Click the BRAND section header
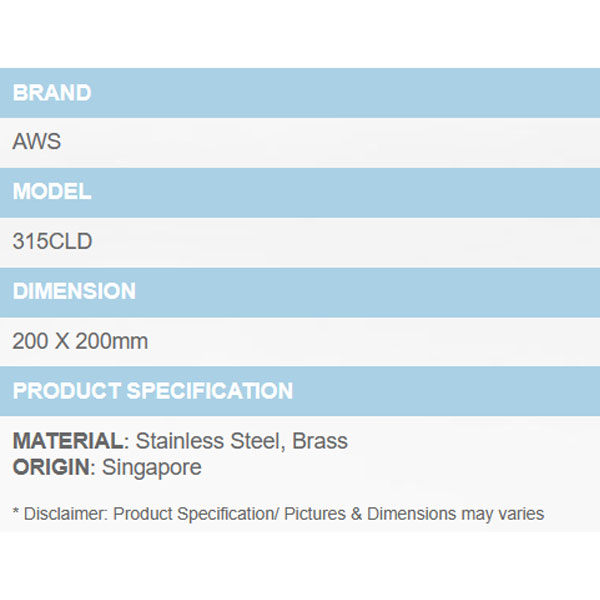 tap(52, 93)
